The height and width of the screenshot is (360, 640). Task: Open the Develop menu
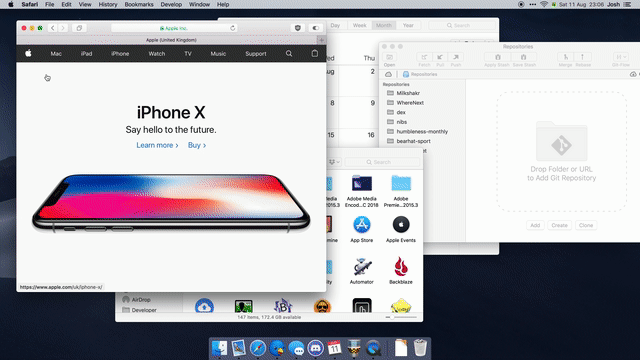tap(171, 4)
